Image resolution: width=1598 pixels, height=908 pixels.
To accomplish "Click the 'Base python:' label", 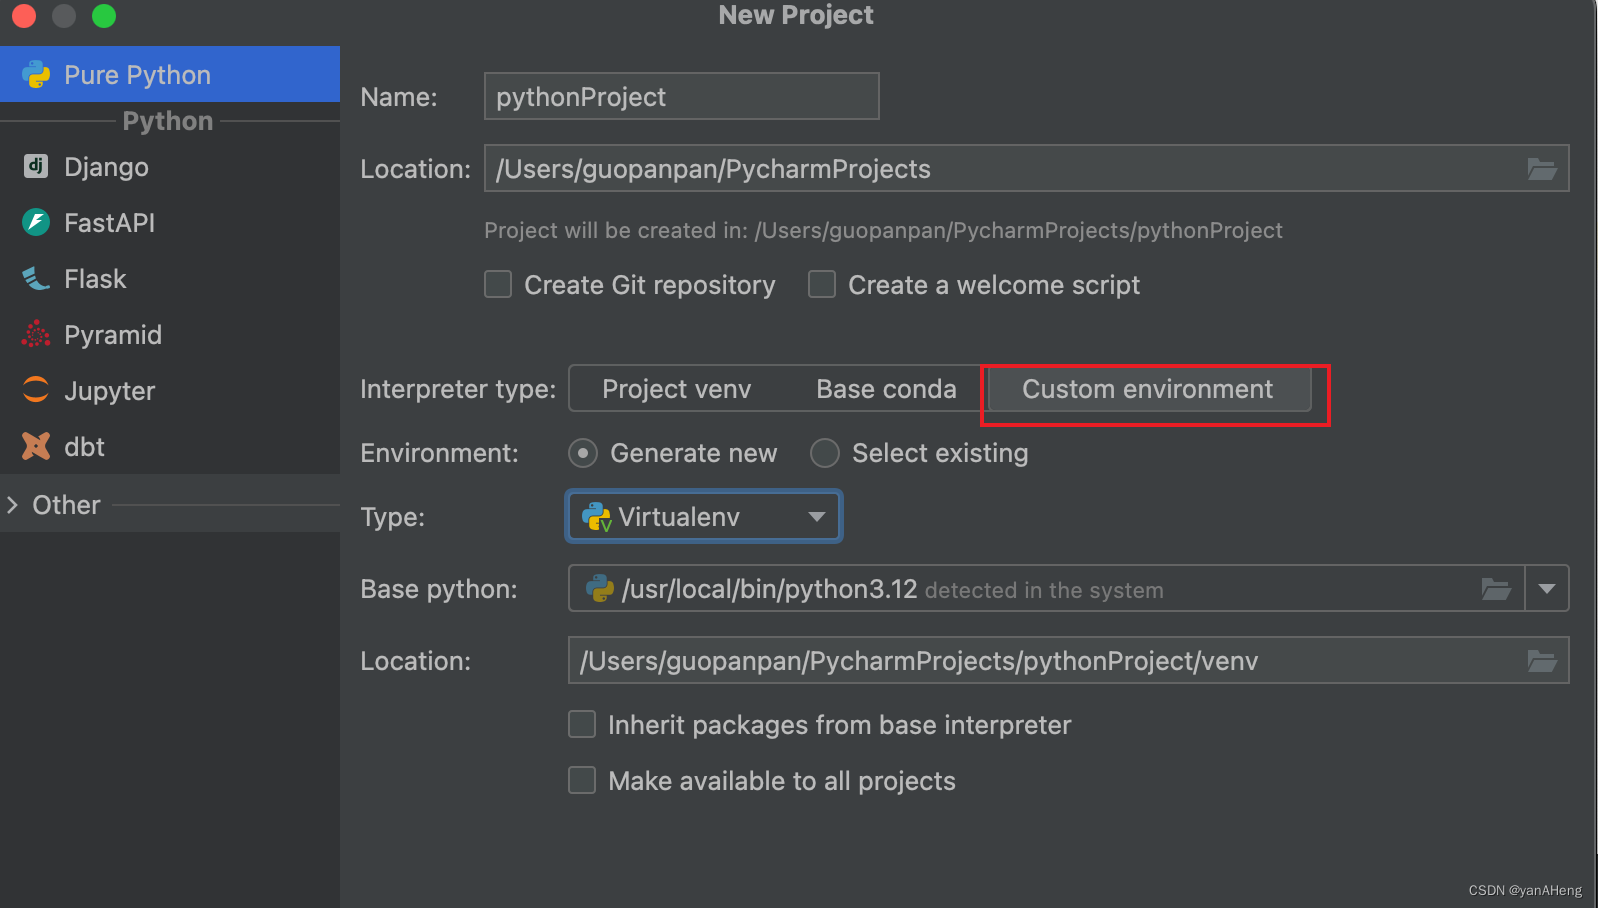I will click(x=439, y=589).
